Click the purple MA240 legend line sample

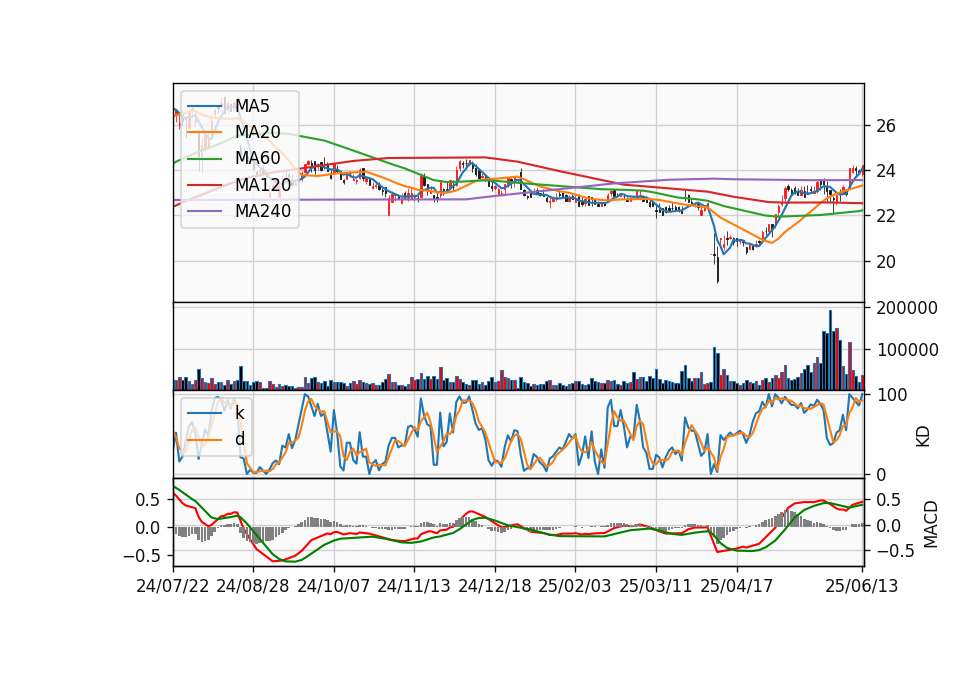click(204, 211)
